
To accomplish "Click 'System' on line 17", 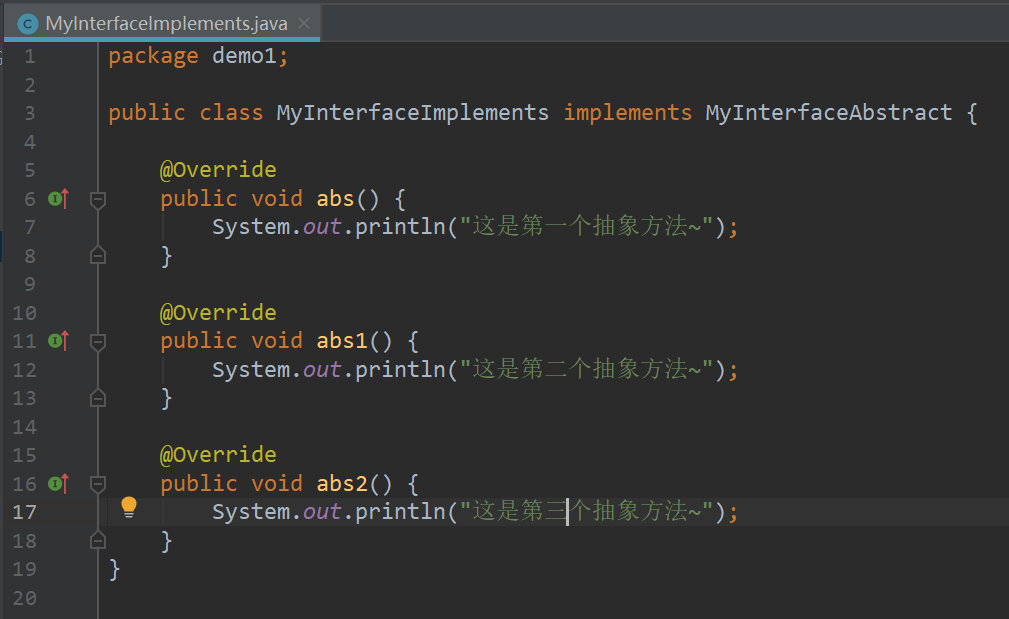I will tap(251, 512).
